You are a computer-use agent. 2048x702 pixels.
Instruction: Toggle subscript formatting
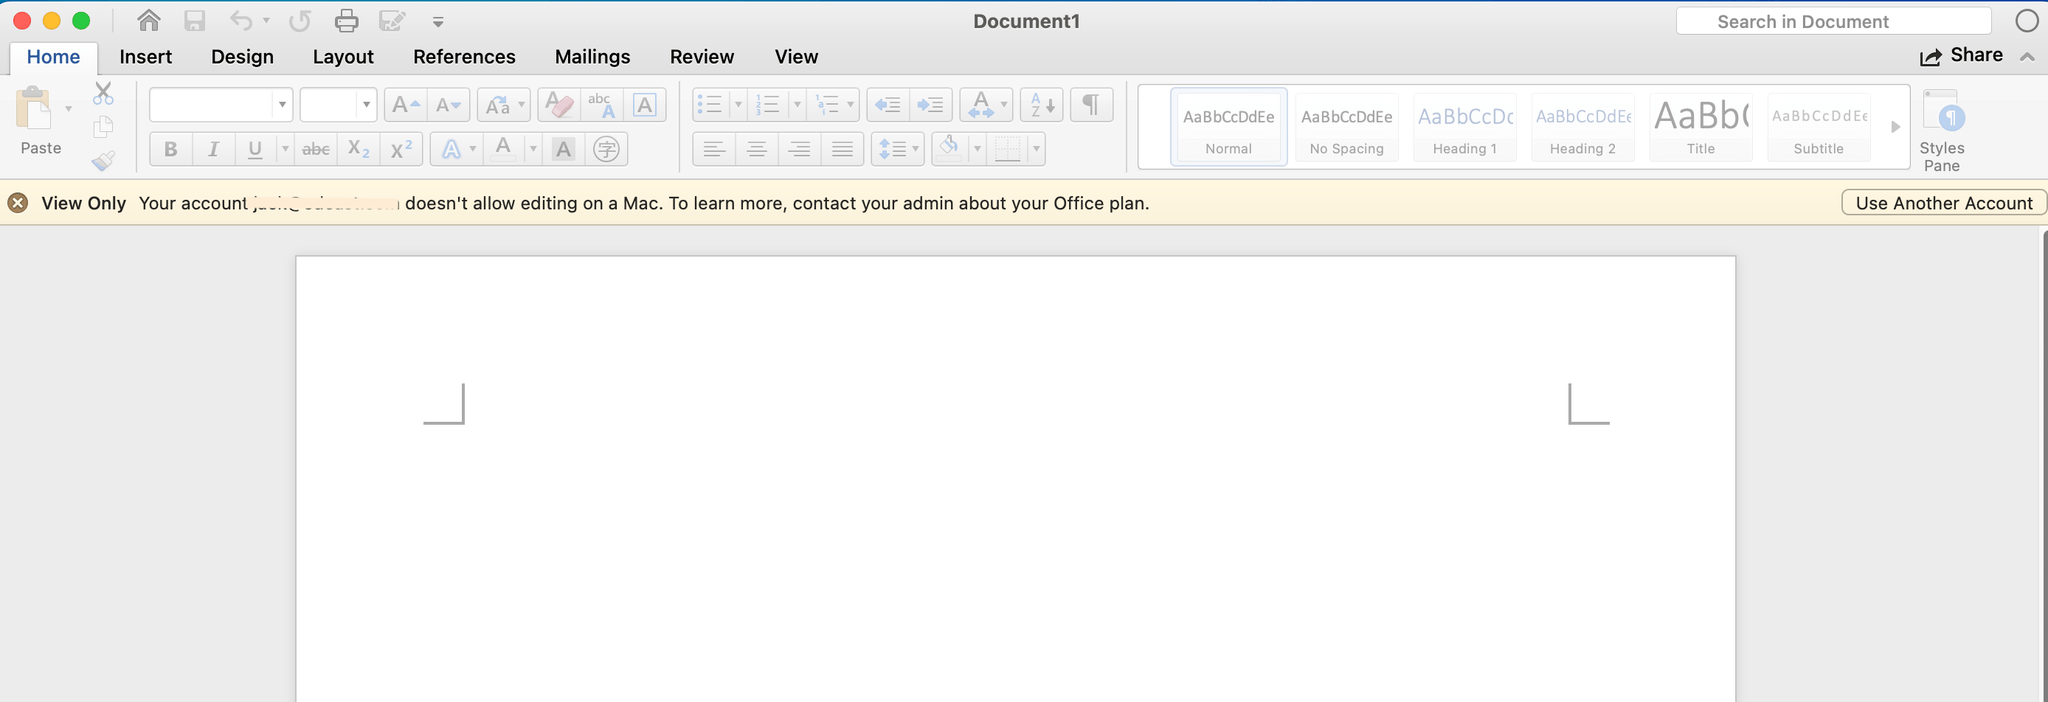coord(359,149)
